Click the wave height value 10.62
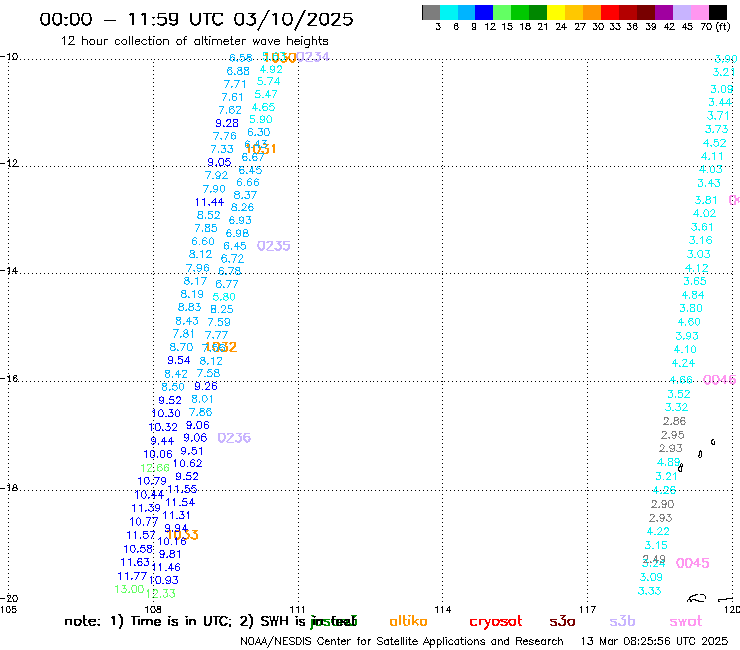This screenshot has height=650, width=740. pyautogui.click(x=188, y=464)
